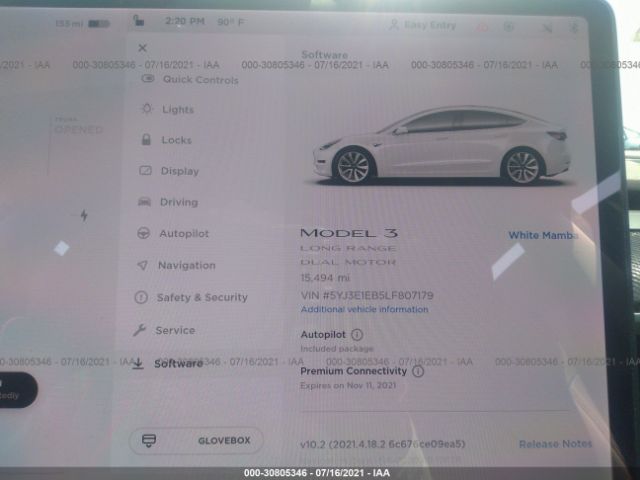Screen dimensions: 640x480
Task: Close the settings panel with X
Action: (142, 48)
